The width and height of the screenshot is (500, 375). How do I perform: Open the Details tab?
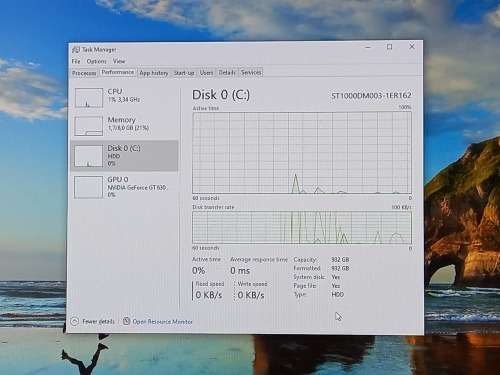[227, 72]
